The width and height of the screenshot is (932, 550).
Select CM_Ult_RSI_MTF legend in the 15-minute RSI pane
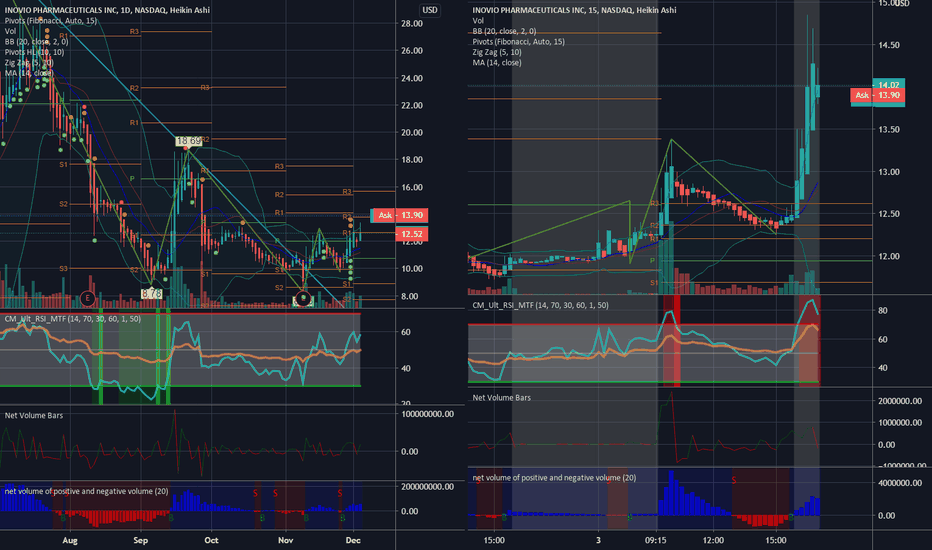540,305
